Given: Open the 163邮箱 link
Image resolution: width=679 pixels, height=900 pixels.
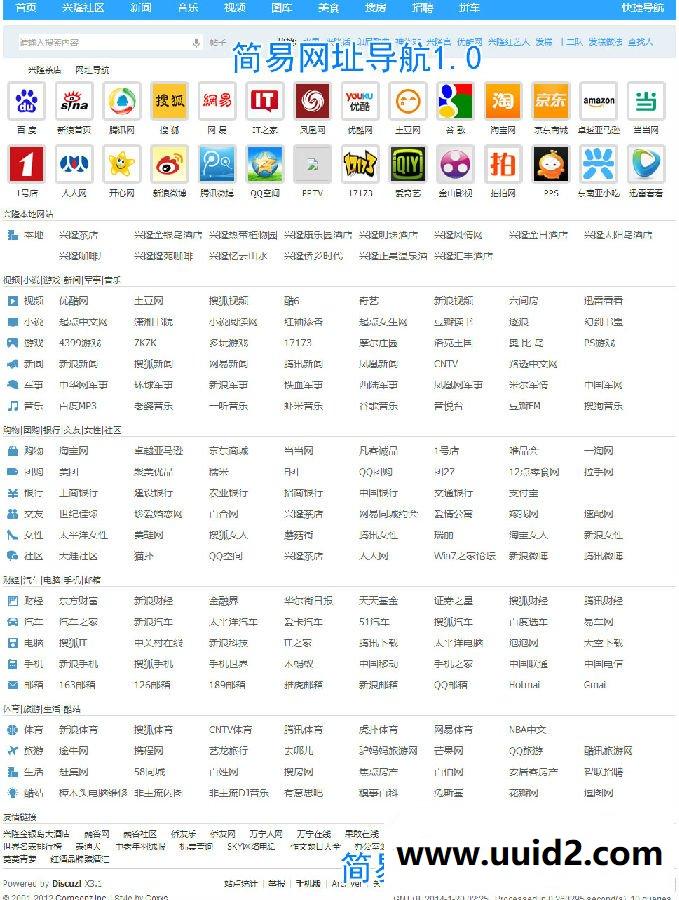Looking at the screenshot, I should (77, 685).
